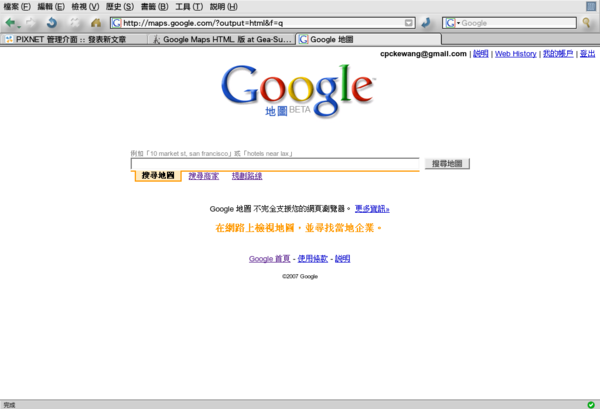This screenshot has width=600, height=409.
Task: Open the 搜尋商家 link
Action: [204, 176]
